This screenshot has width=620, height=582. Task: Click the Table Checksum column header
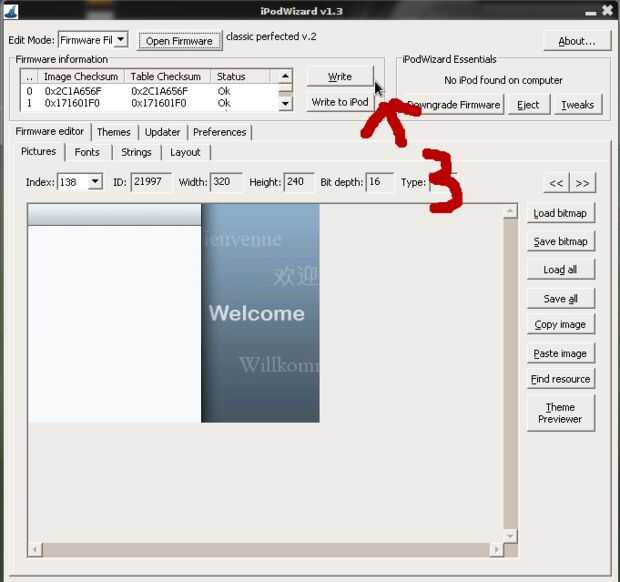coord(167,76)
